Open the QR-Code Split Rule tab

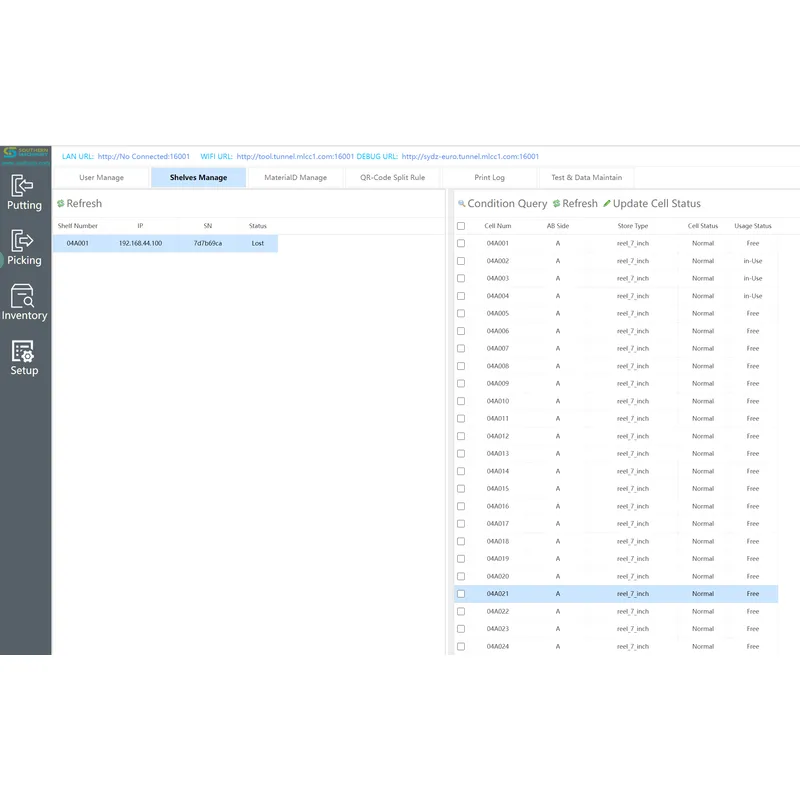point(392,178)
